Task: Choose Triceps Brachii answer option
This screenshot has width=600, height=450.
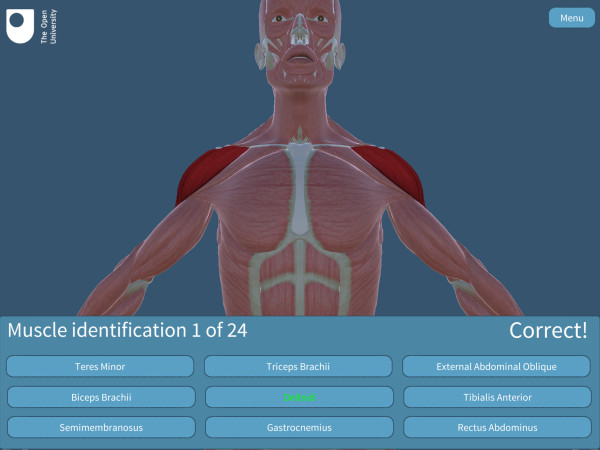Action: click(x=299, y=366)
